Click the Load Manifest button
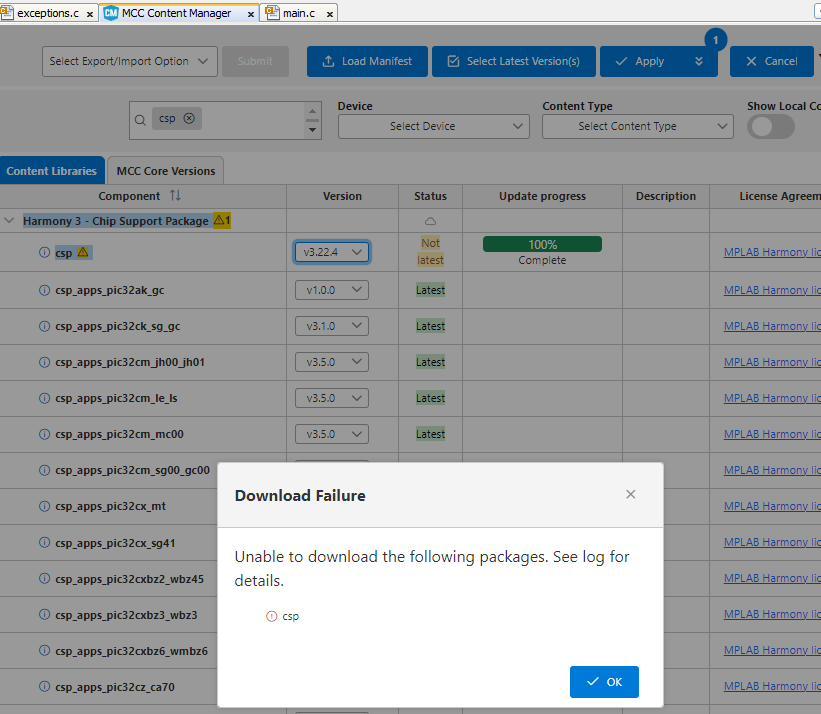The height and width of the screenshot is (714, 821). [367, 61]
